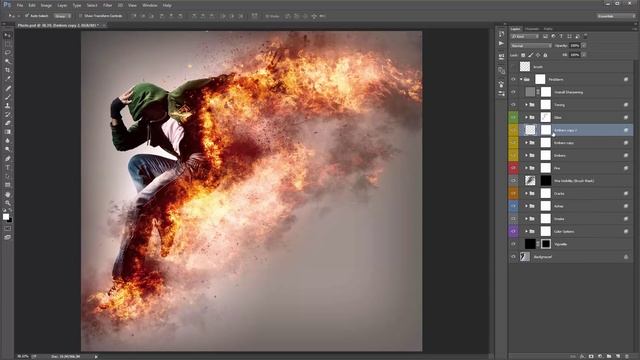Click the add layer mask button
640x360 pixels.
tap(591, 356)
